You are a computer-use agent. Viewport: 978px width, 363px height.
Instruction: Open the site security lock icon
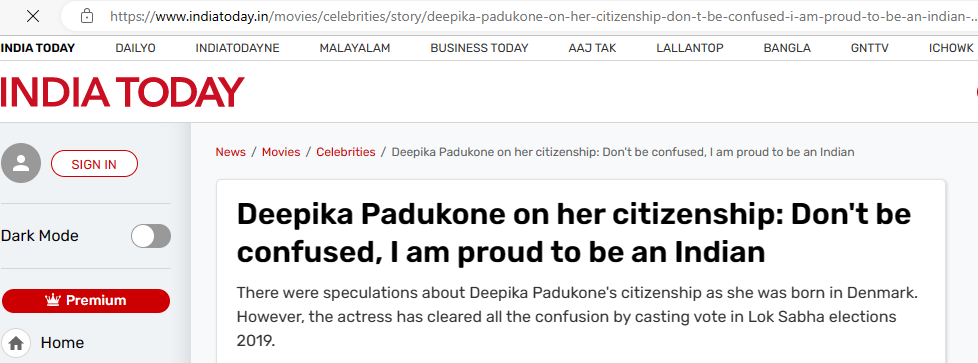87,16
